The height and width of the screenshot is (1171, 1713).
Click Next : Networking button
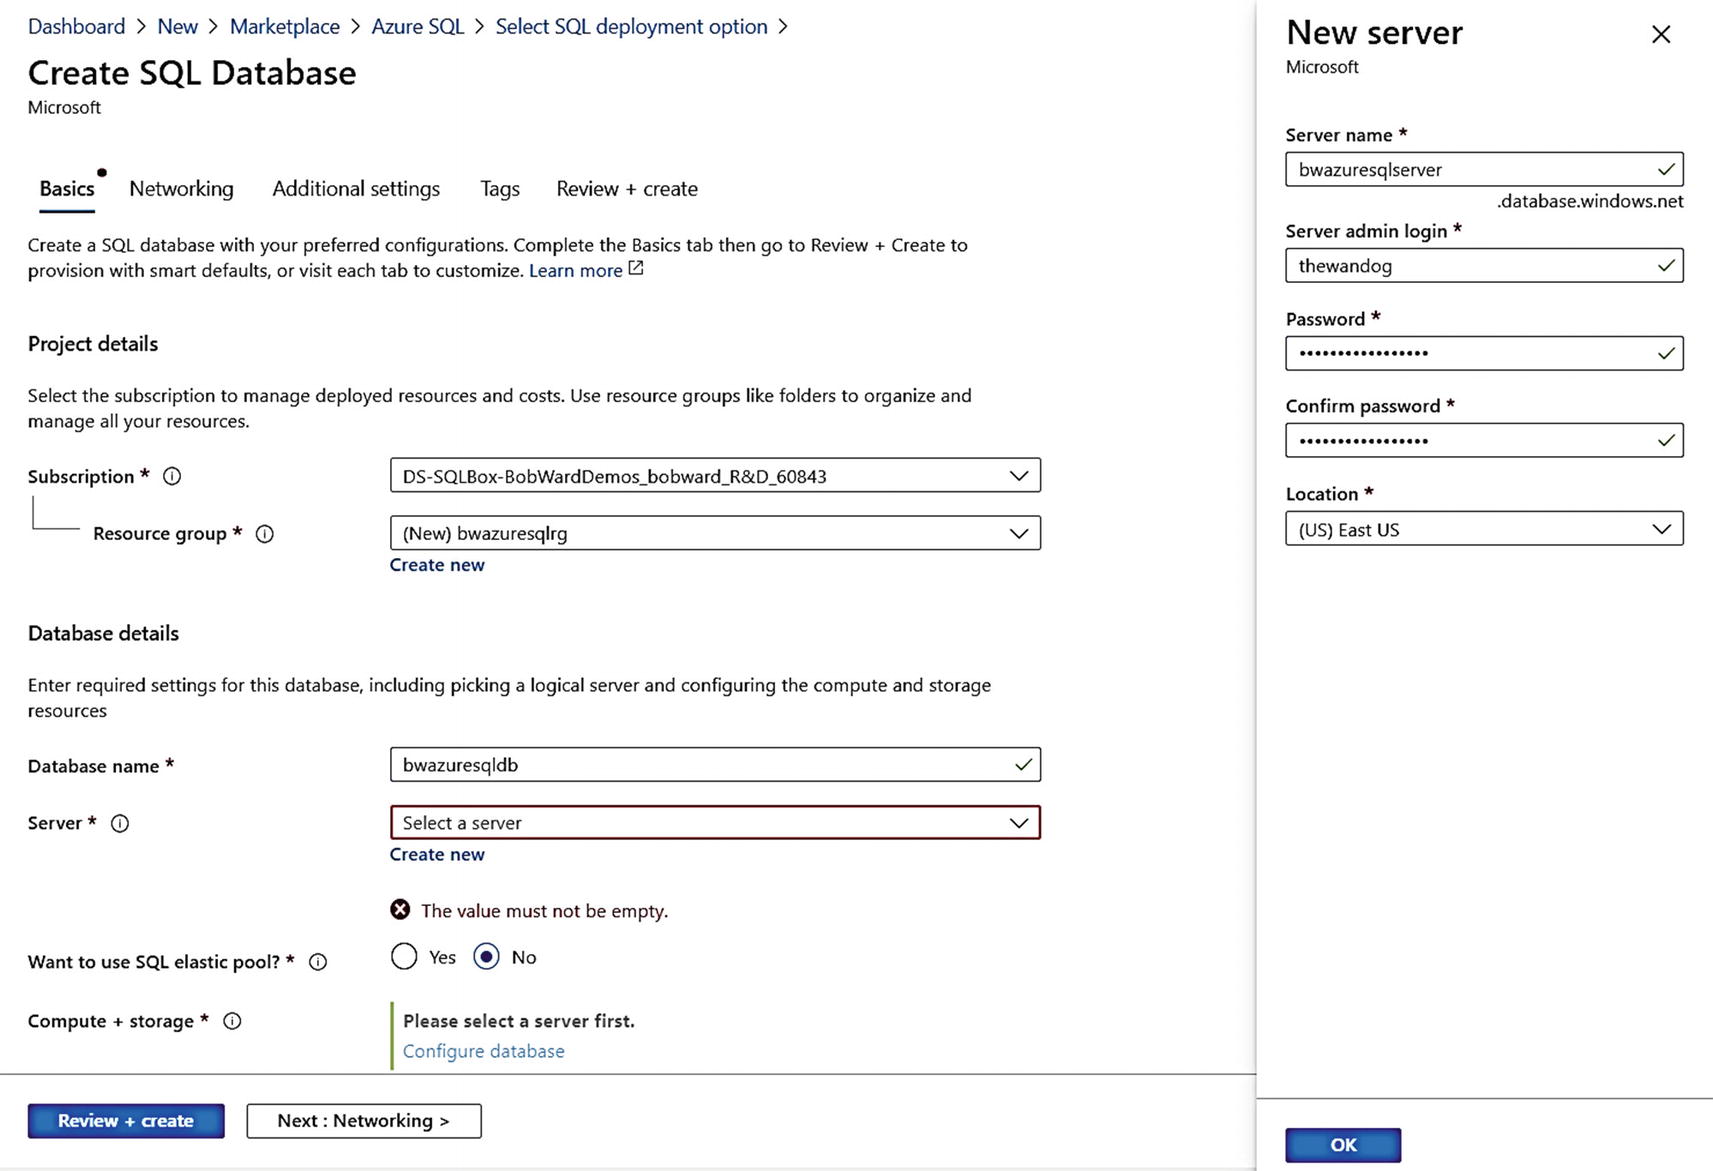pyautogui.click(x=364, y=1121)
